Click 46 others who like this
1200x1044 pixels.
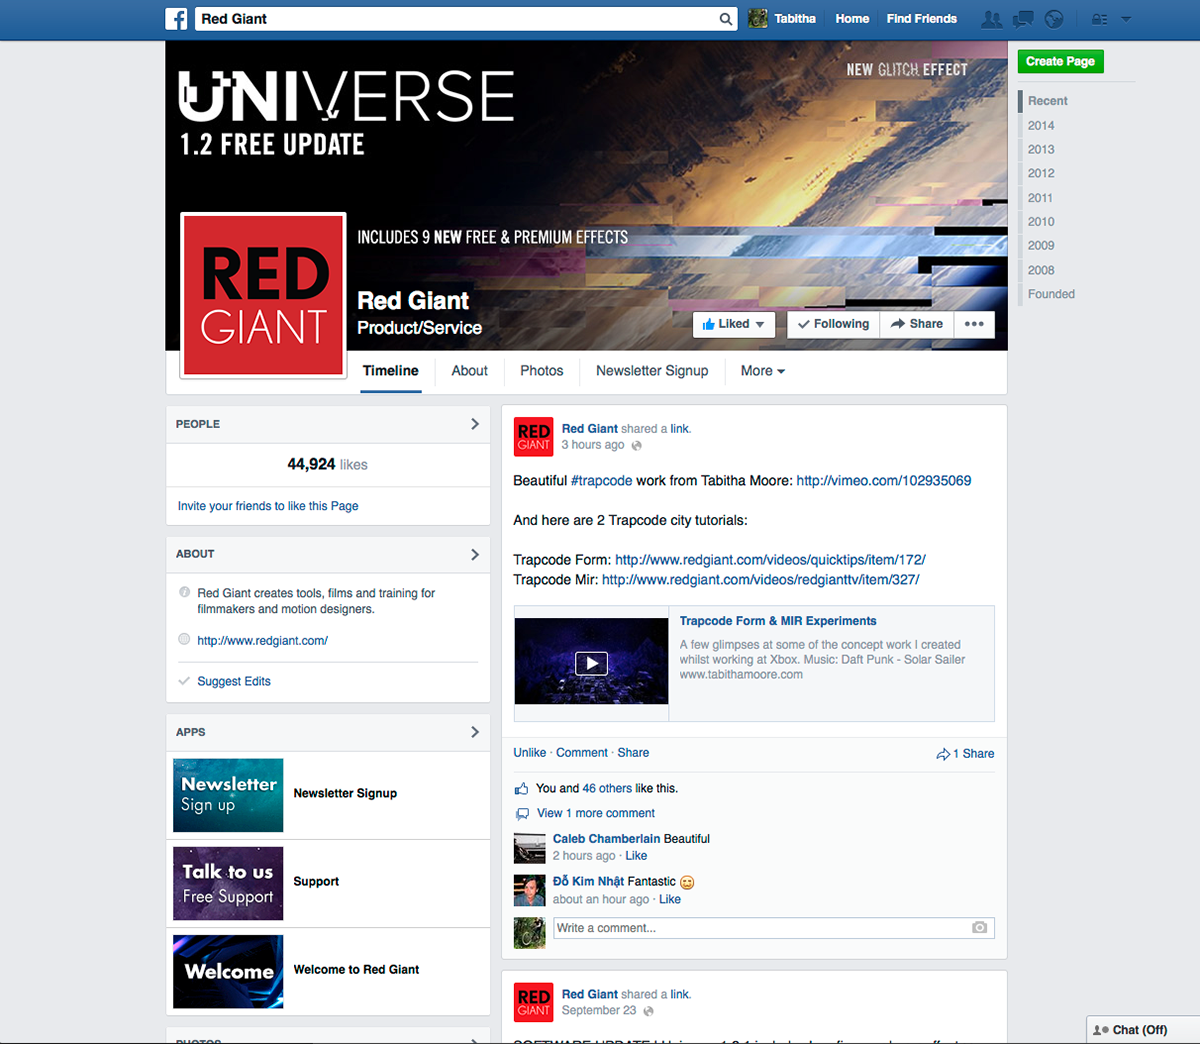click(607, 788)
